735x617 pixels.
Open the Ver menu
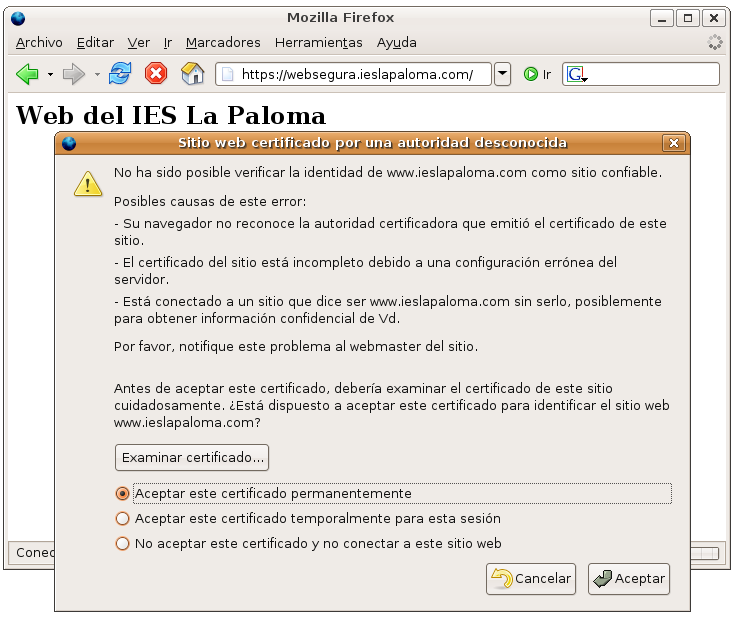(x=139, y=43)
